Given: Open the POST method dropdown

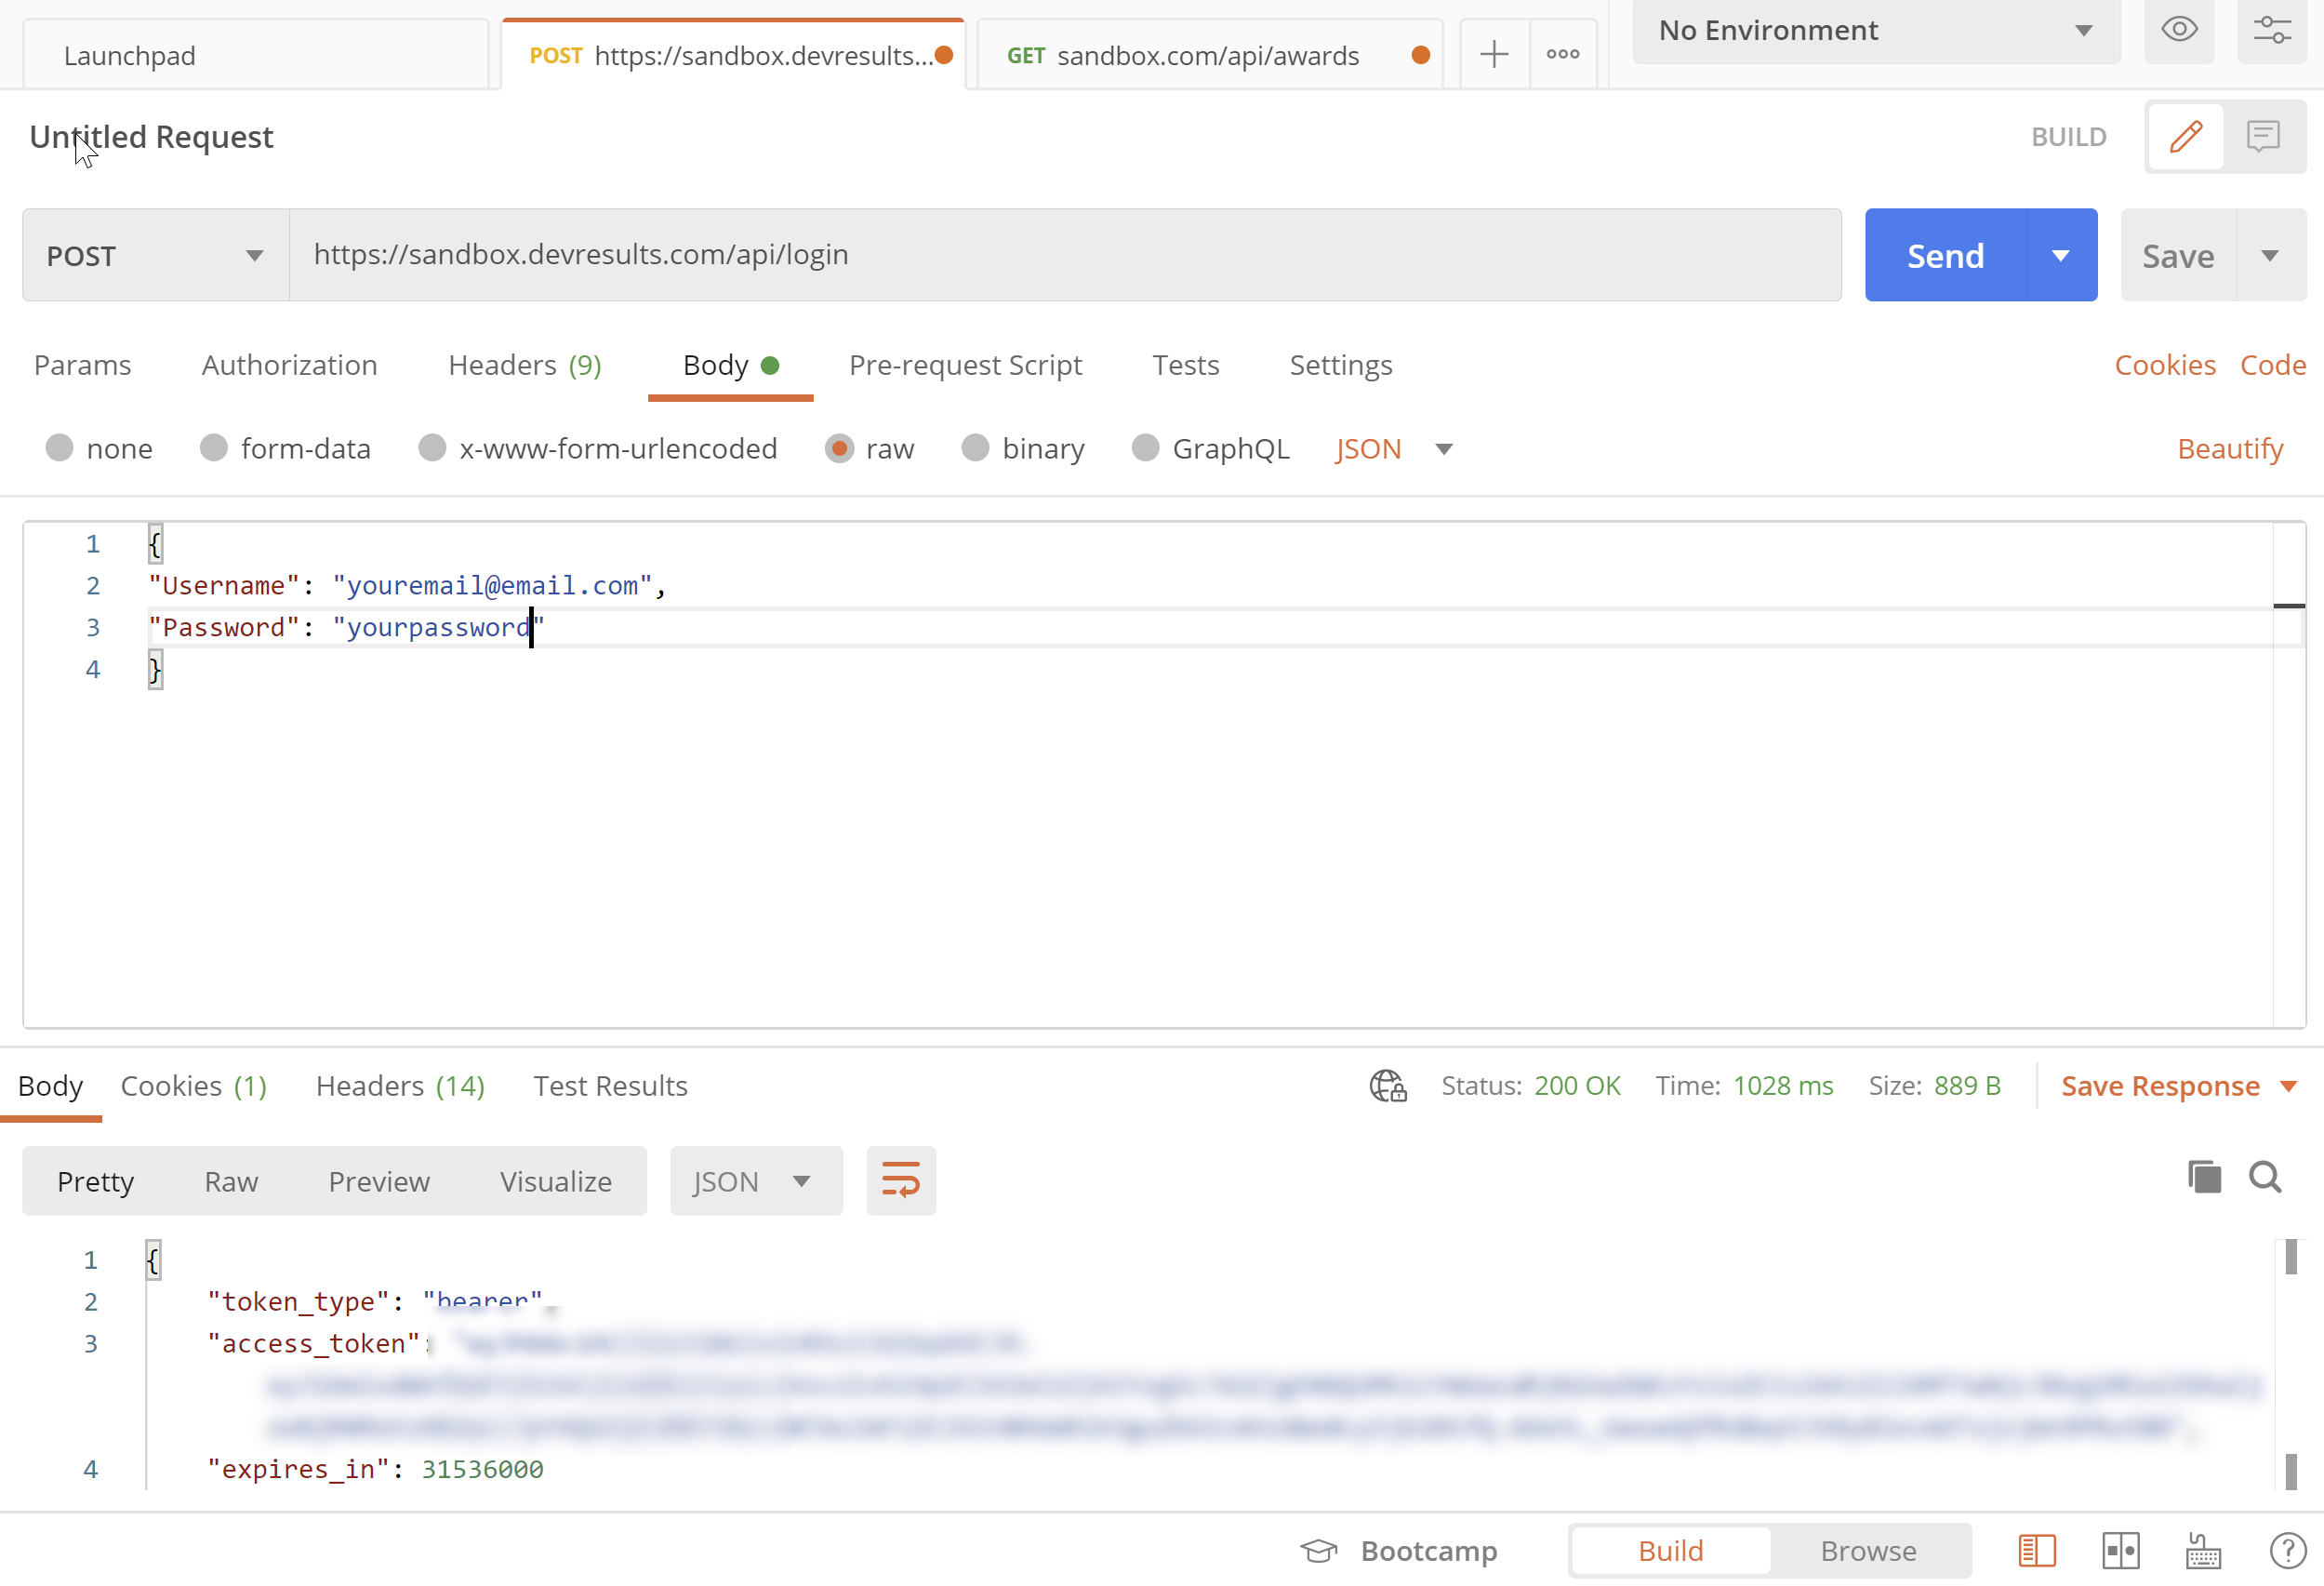Looking at the screenshot, I should coord(155,256).
